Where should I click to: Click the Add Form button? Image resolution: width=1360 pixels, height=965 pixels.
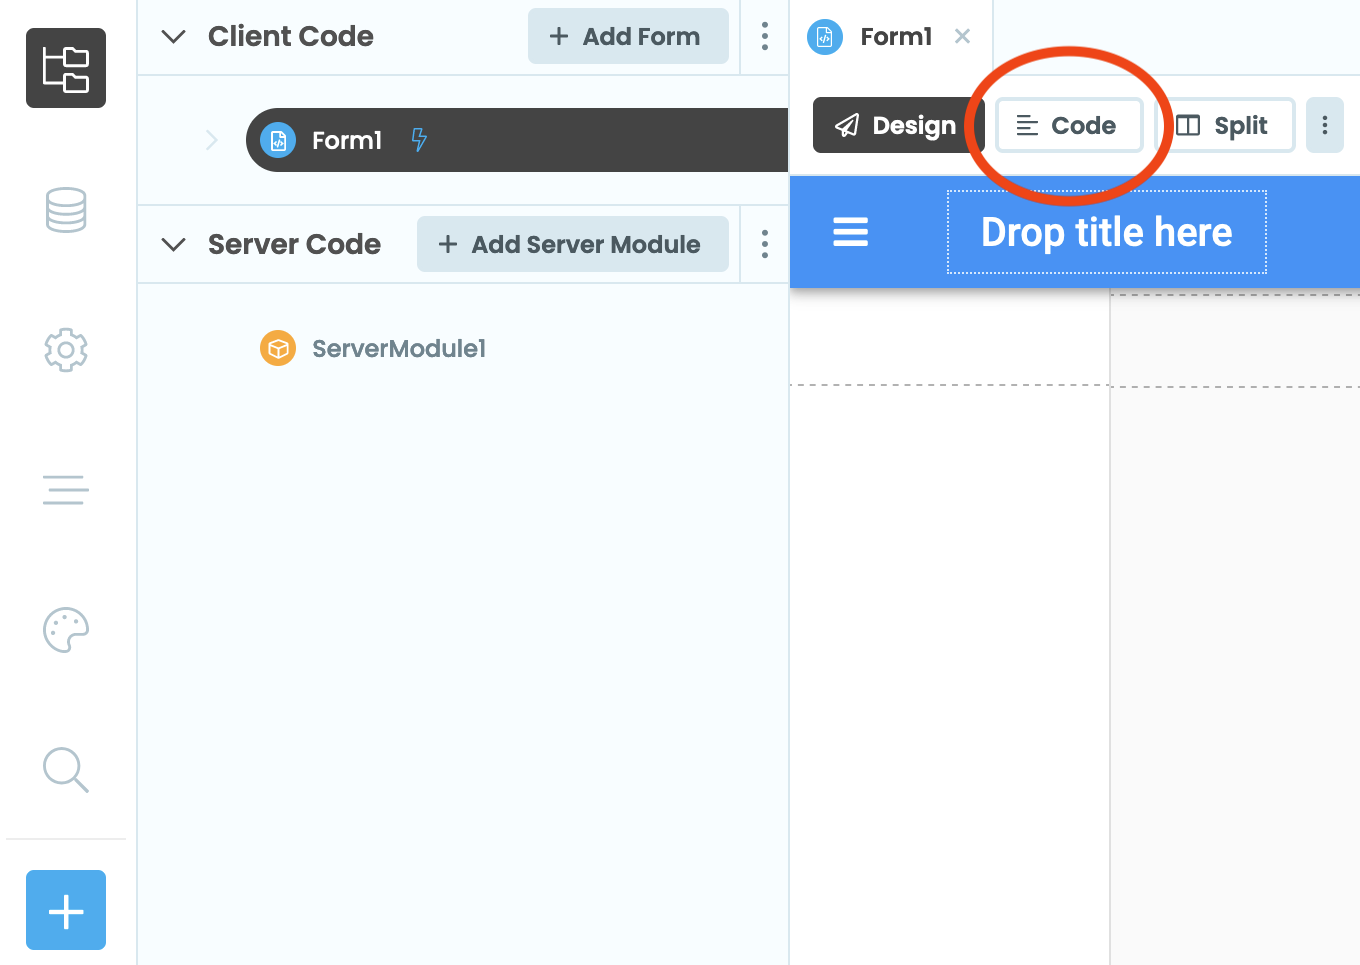pos(628,36)
